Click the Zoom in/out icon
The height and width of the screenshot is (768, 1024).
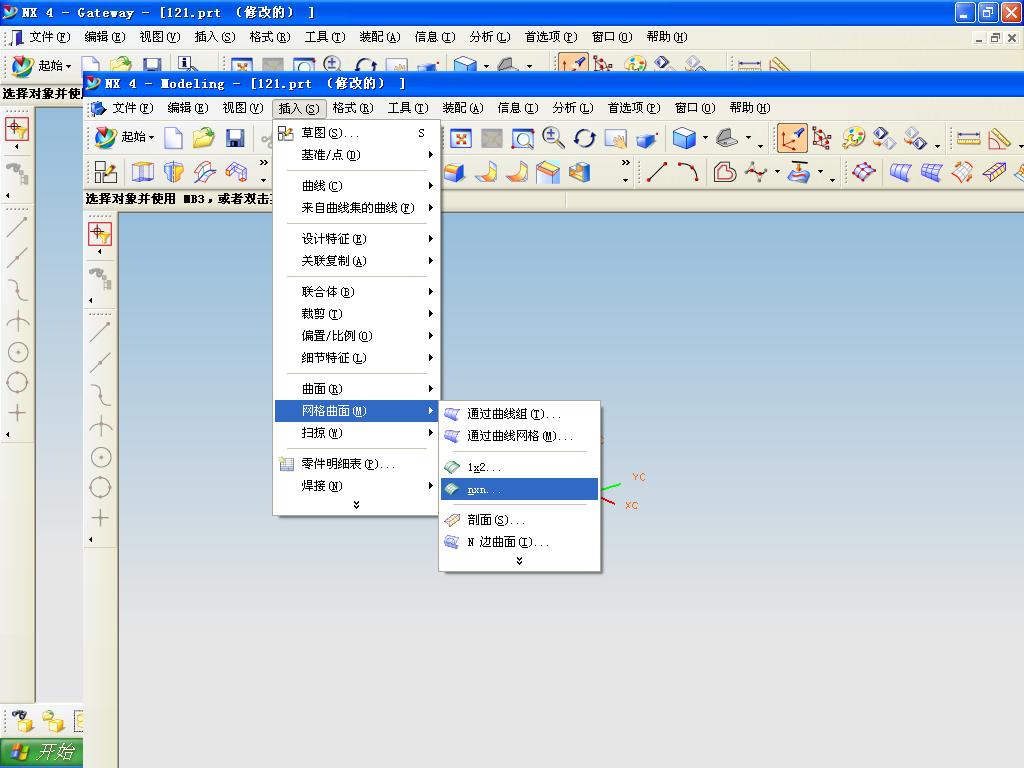click(553, 138)
